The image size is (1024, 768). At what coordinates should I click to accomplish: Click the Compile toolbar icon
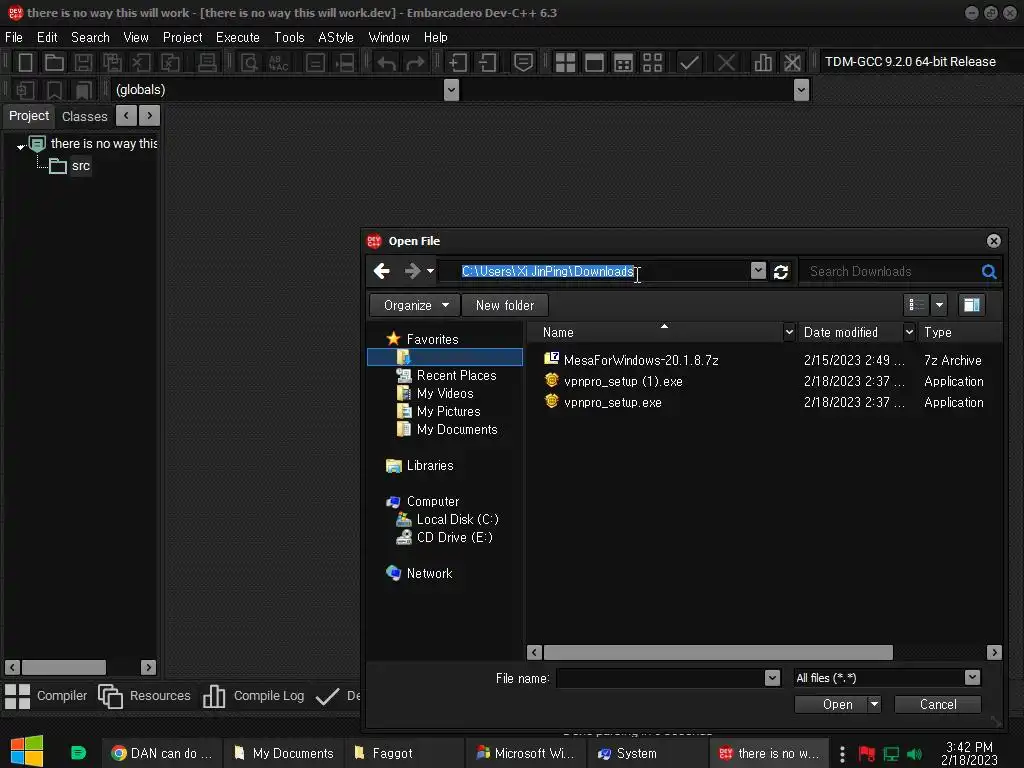[x=565, y=63]
